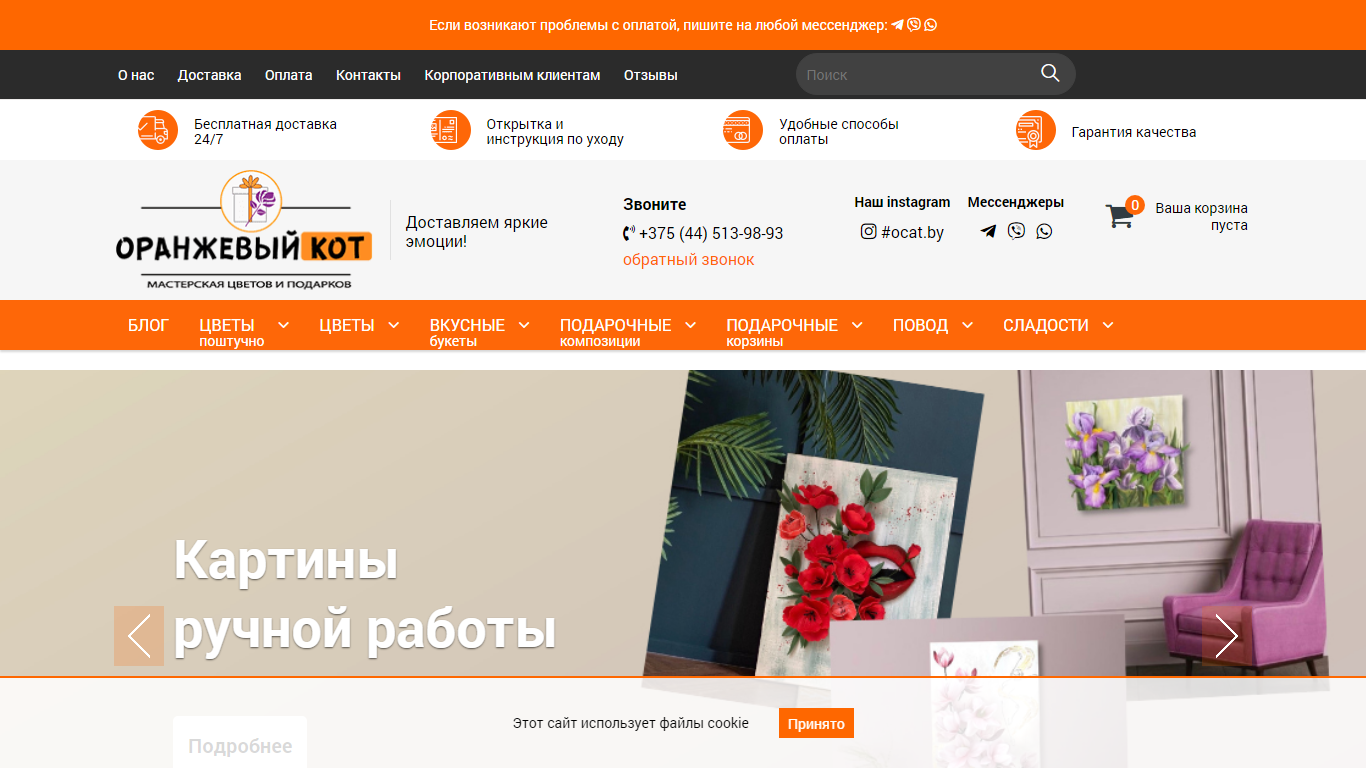Viewport: 1366px width, 768px height.
Task: Open the О нас page
Action: click(136, 75)
